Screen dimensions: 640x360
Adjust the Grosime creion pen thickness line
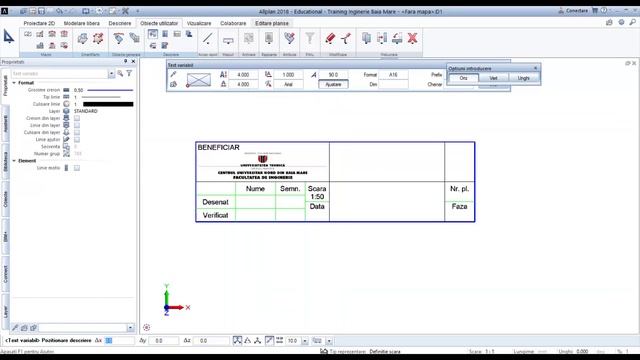110,90
